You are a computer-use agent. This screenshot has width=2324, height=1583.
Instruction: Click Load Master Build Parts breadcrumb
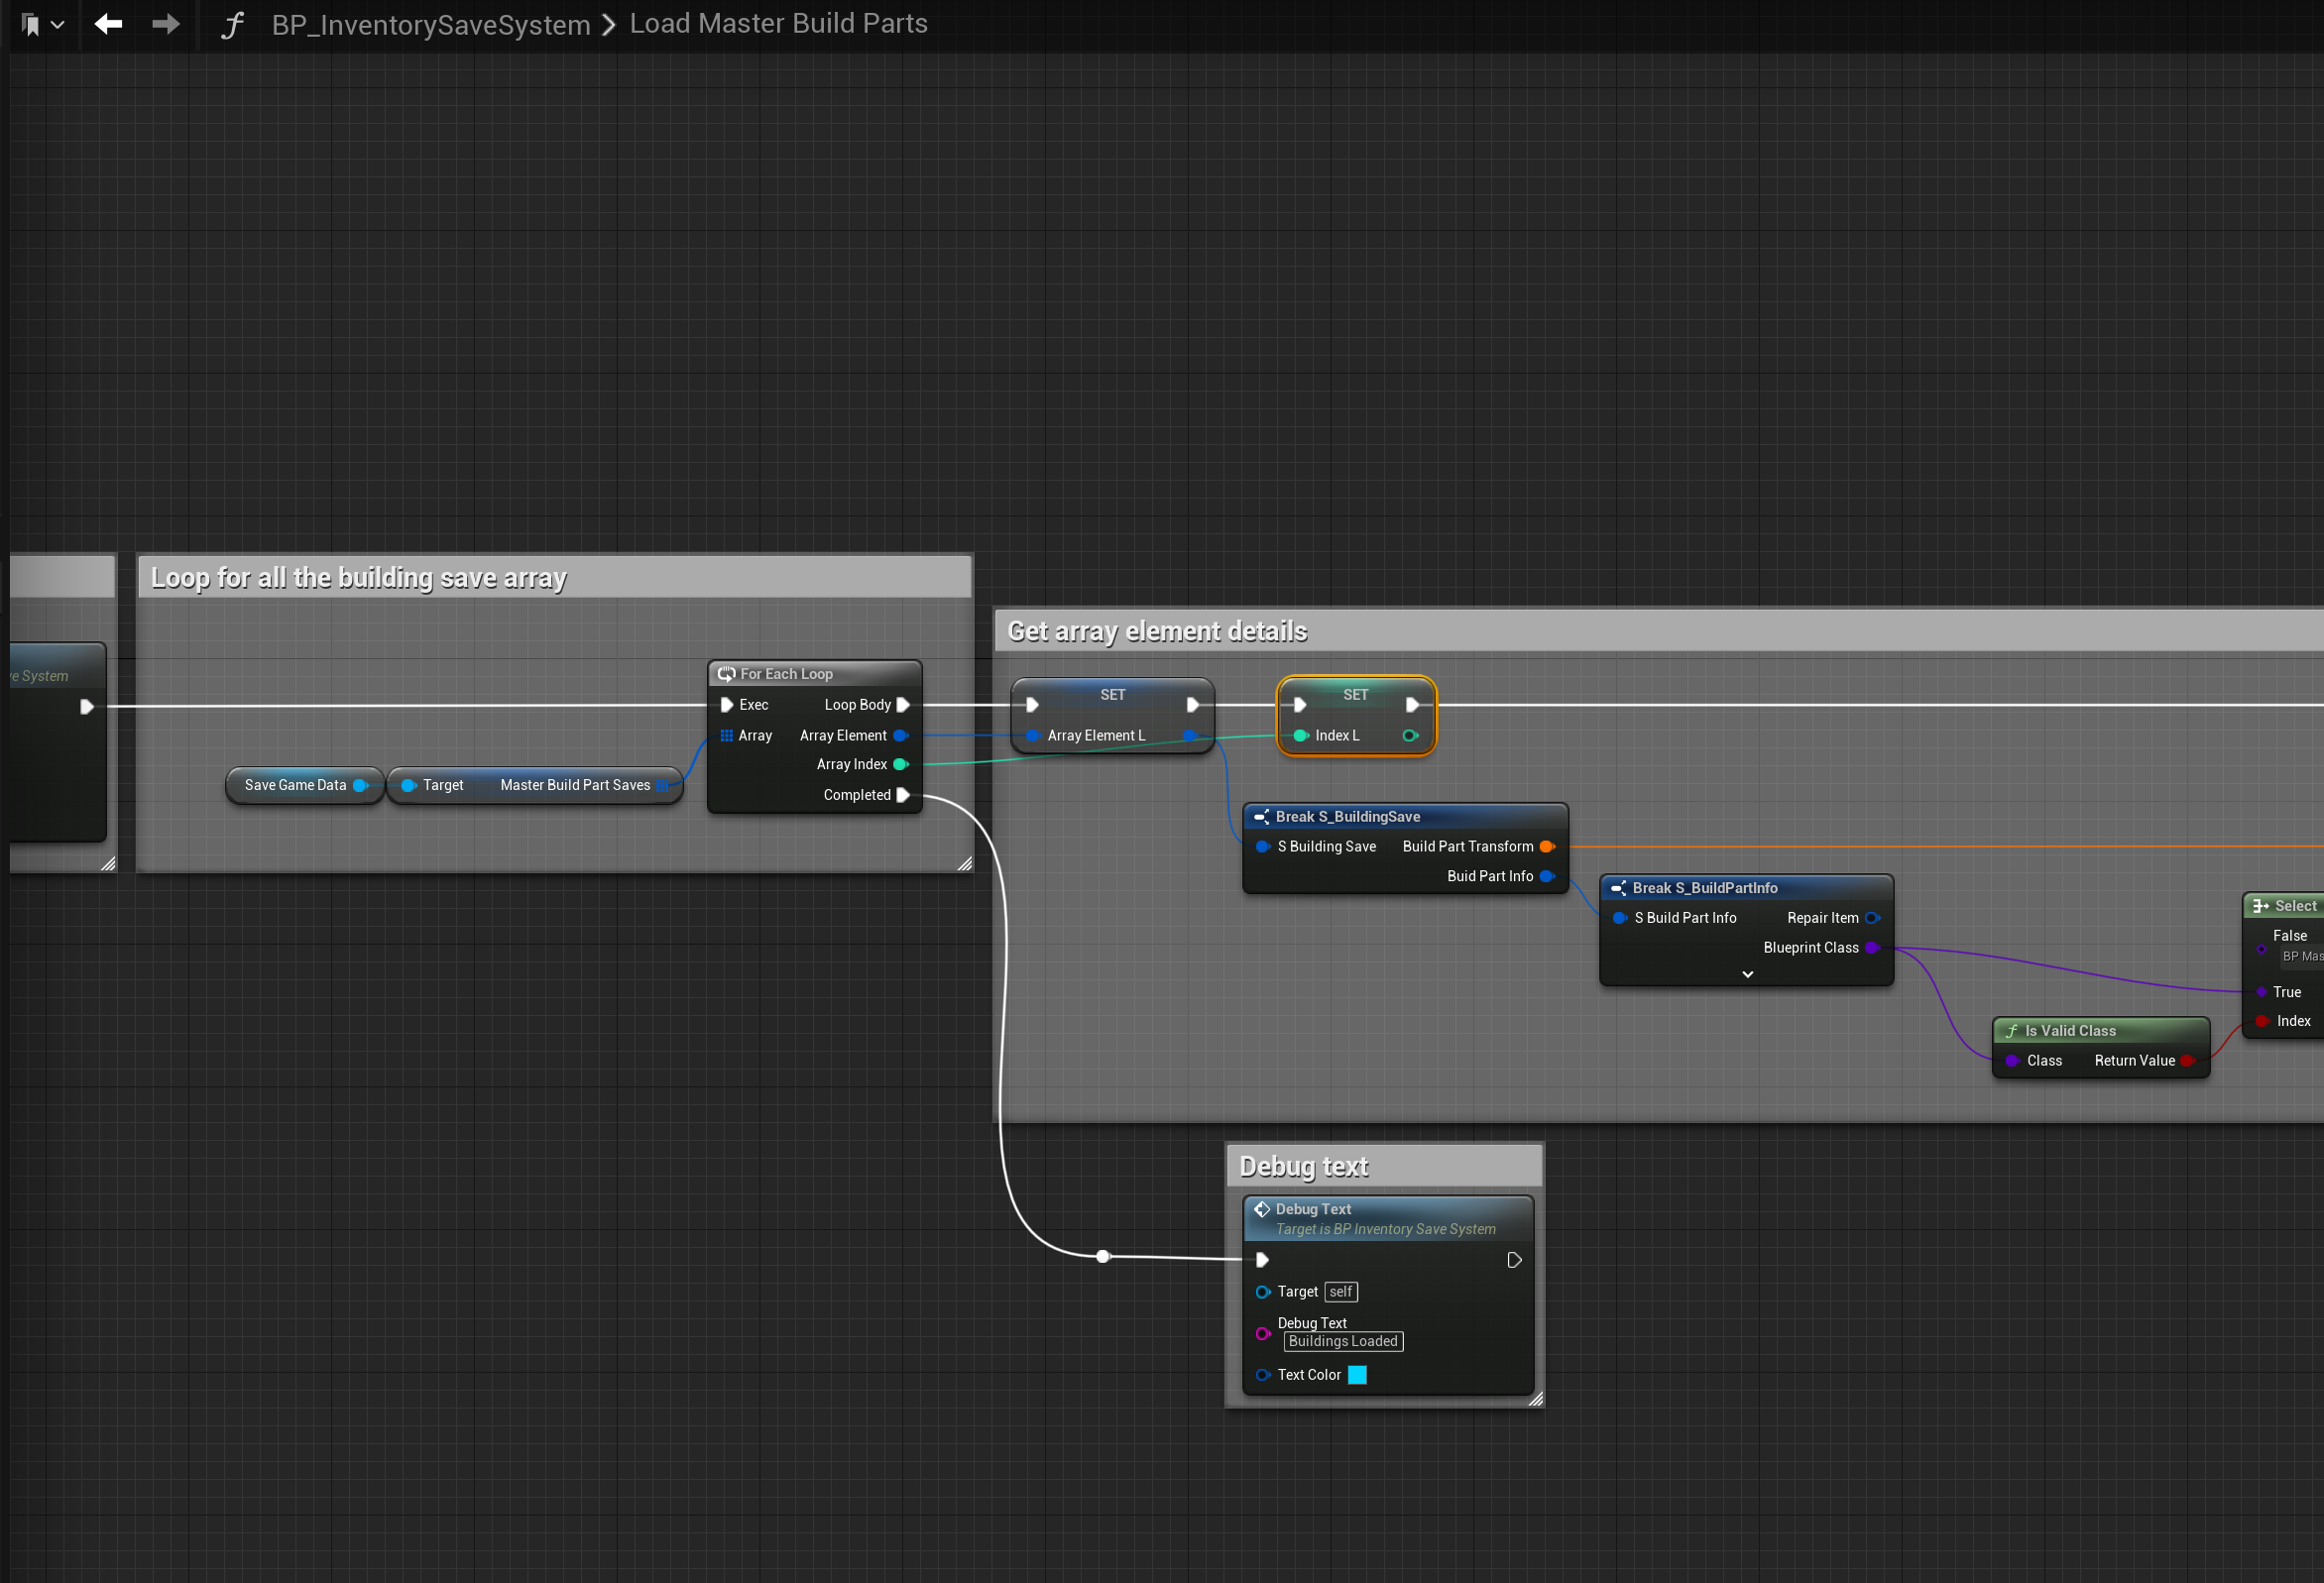pos(778,23)
